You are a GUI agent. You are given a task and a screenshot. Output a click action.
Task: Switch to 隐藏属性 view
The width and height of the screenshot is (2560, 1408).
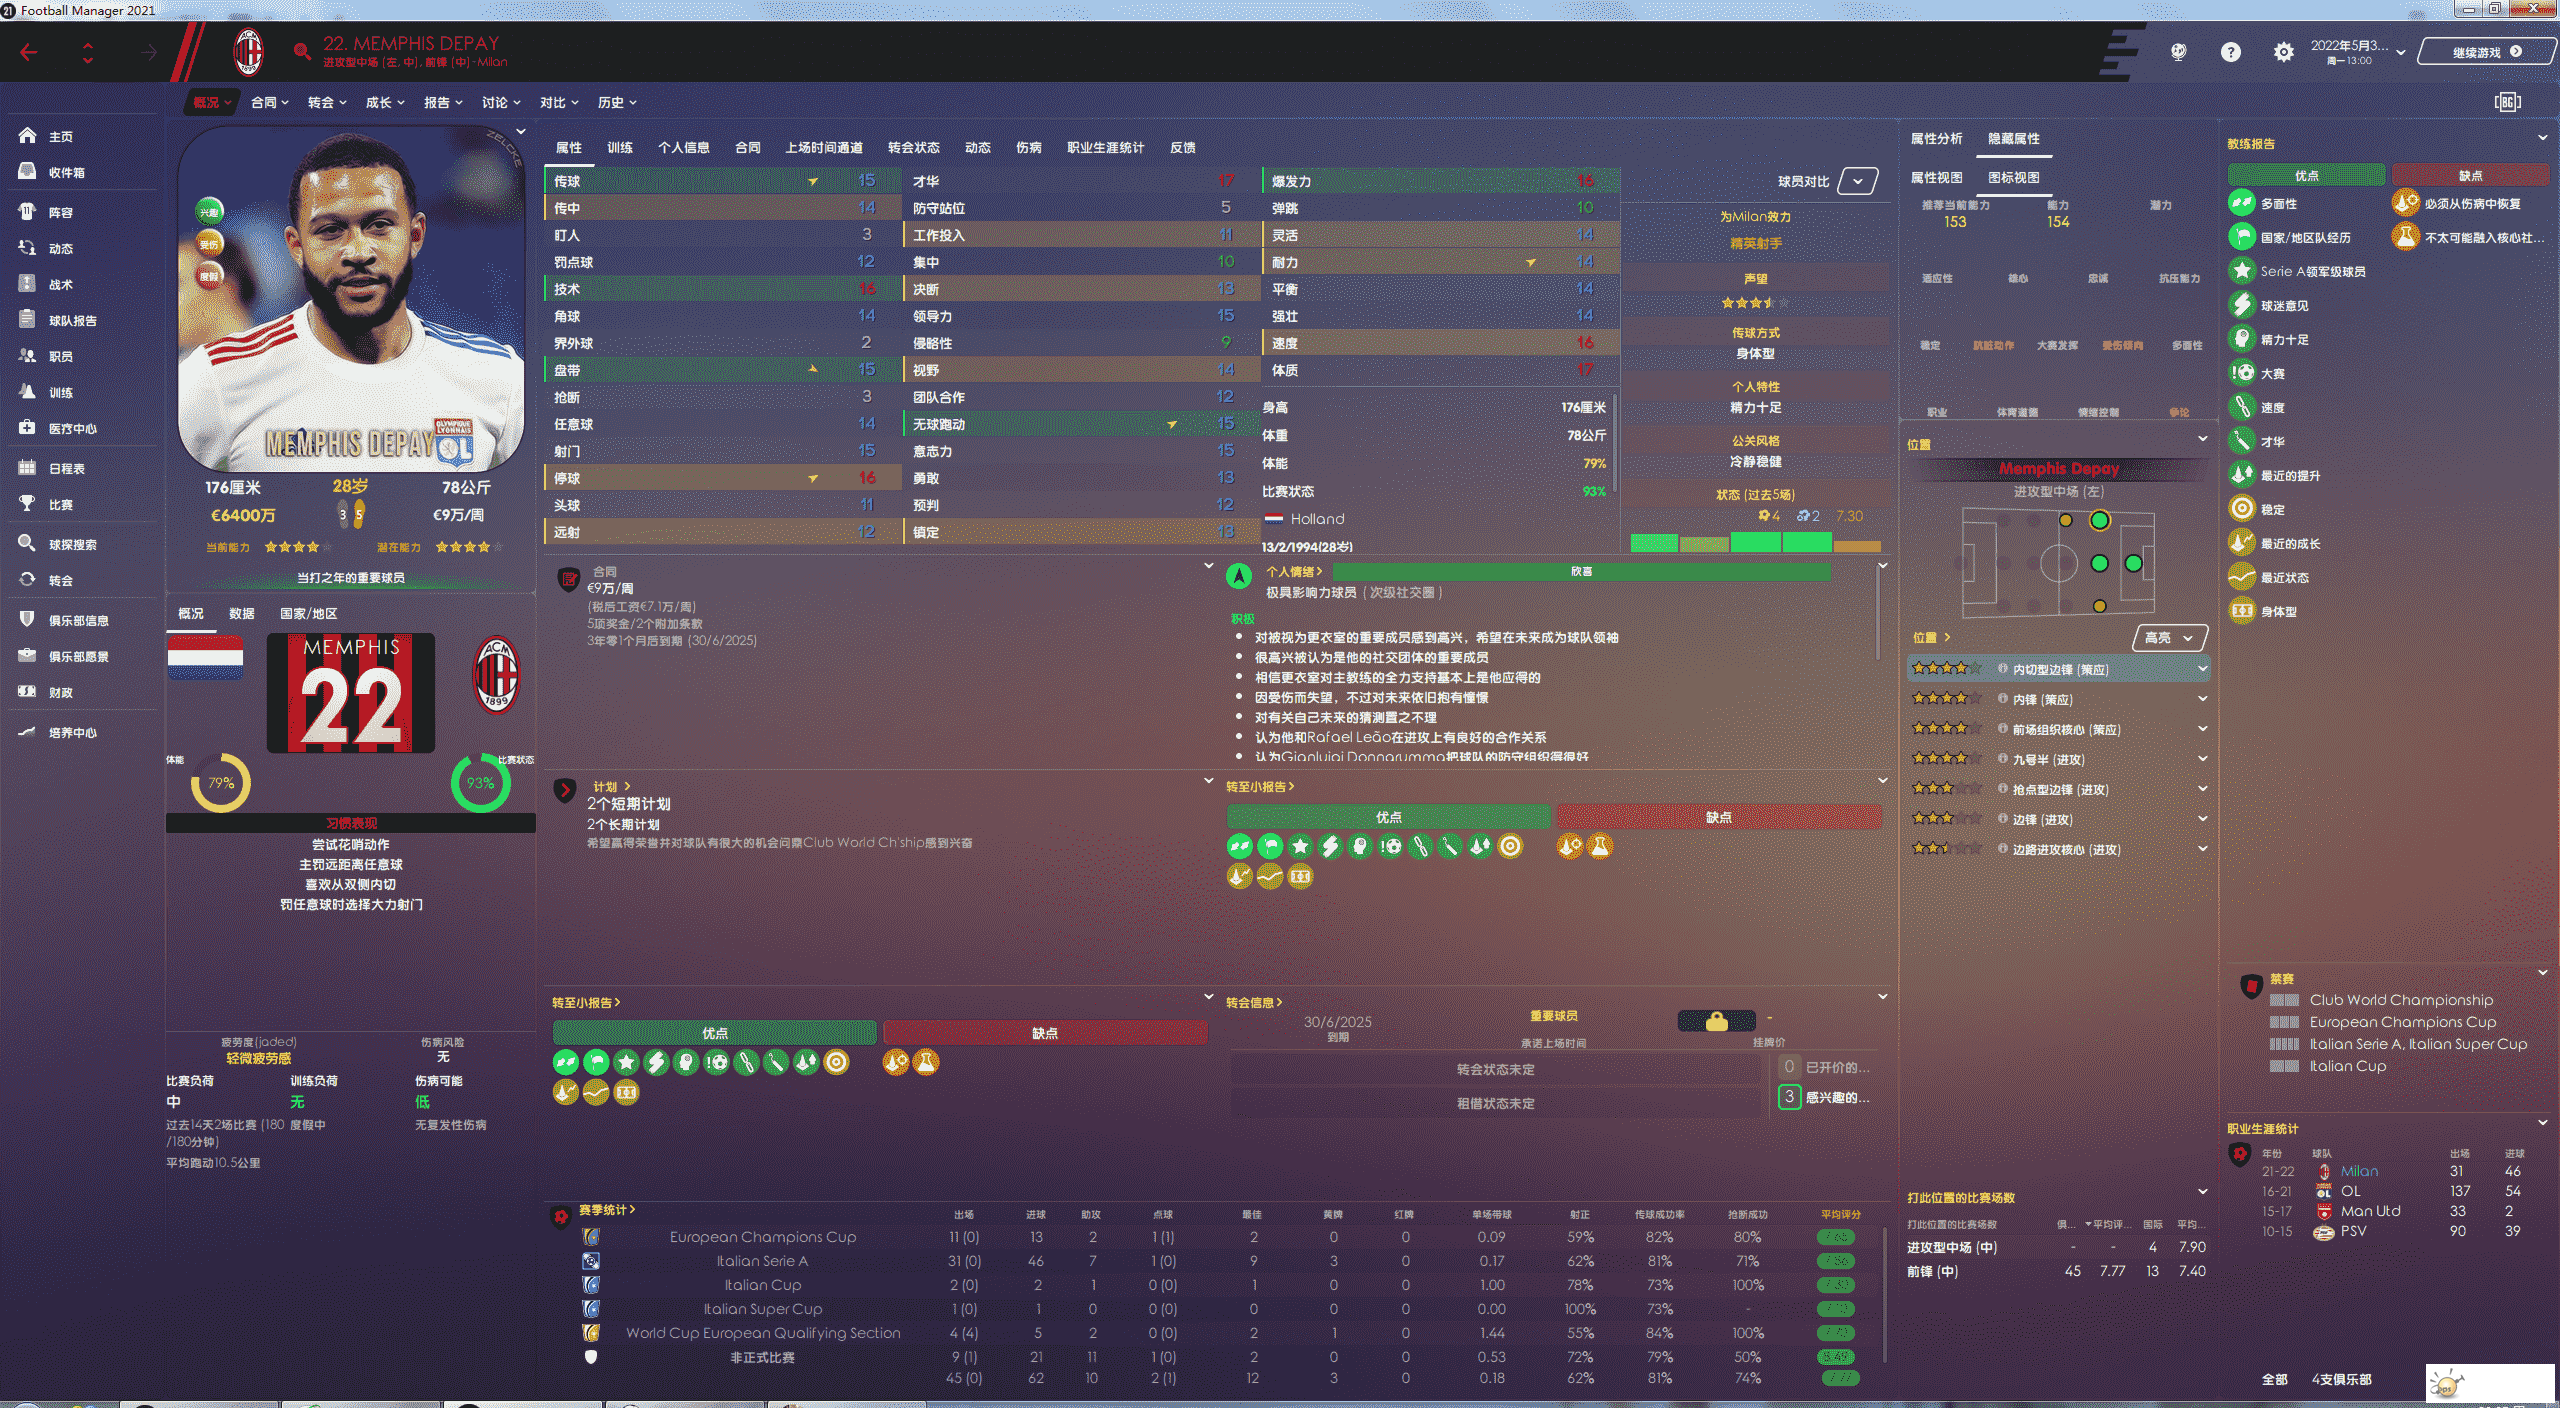[x=2013, y=138]
